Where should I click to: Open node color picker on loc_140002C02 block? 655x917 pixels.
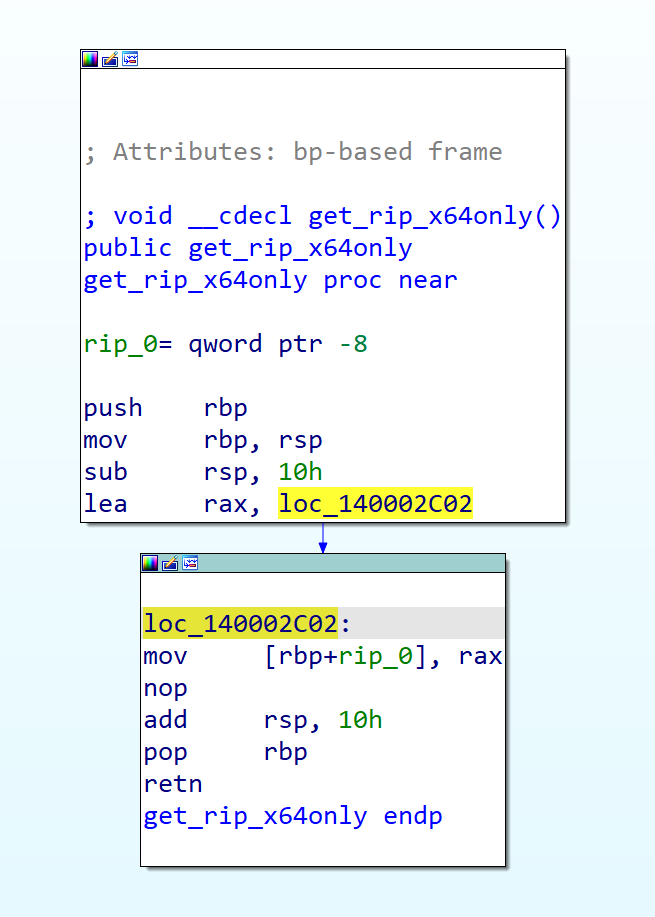coord(150,563)
